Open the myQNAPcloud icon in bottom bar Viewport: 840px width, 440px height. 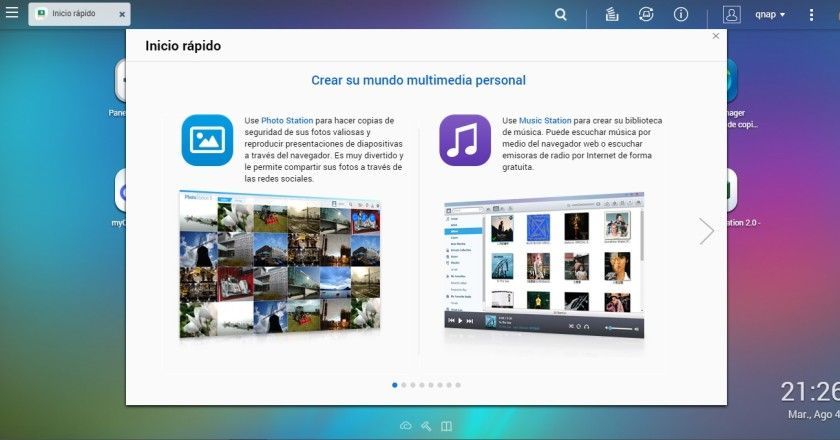coord(405,426)
